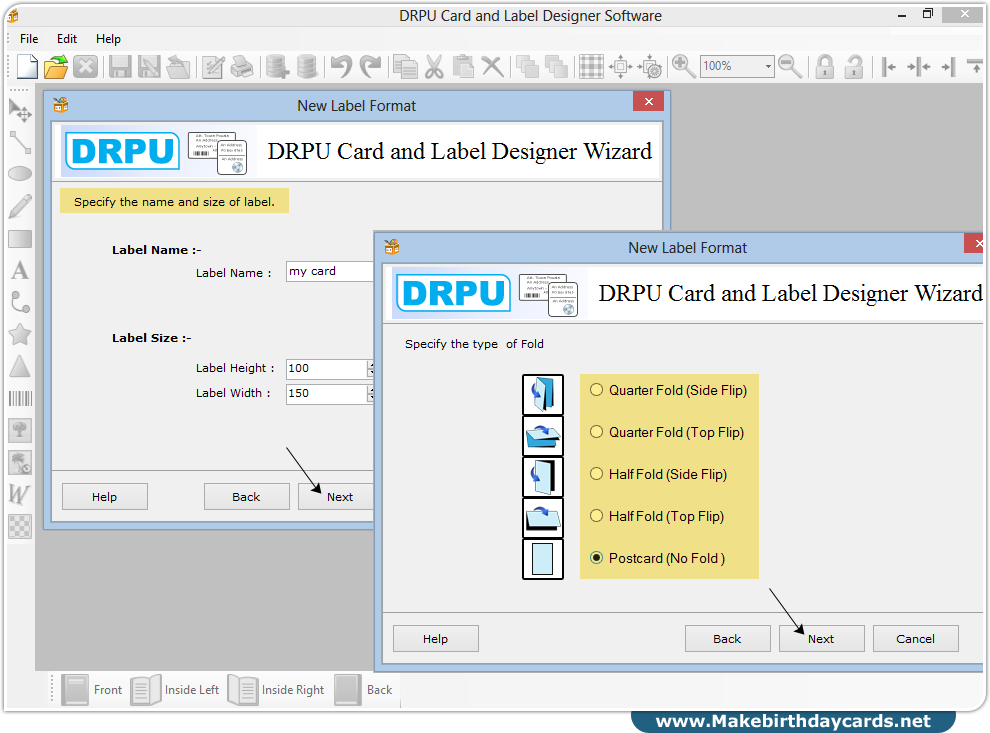Viewport: 990px width, 733px height.
Task: Close the label size dialog window
Action: (648, 102)
